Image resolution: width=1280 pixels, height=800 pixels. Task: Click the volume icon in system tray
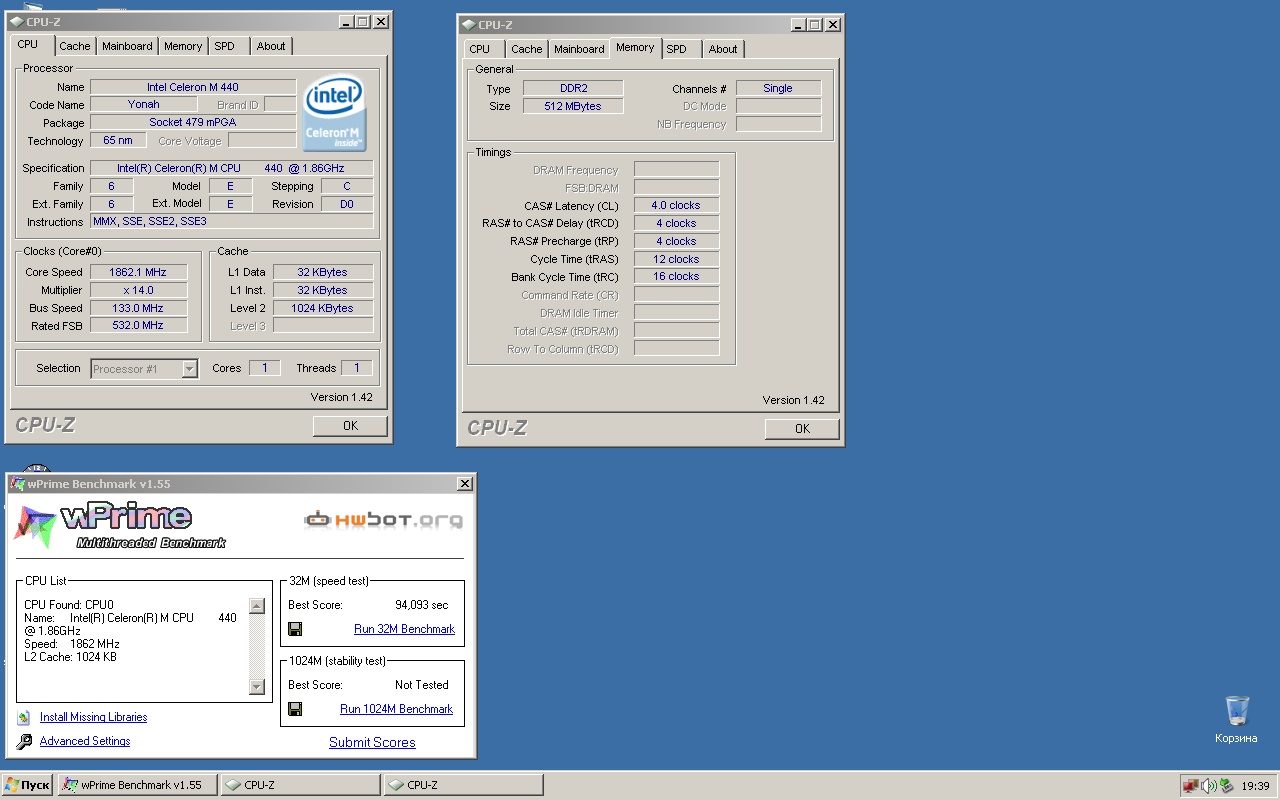pyautogui.click(x=1209, y=786)
